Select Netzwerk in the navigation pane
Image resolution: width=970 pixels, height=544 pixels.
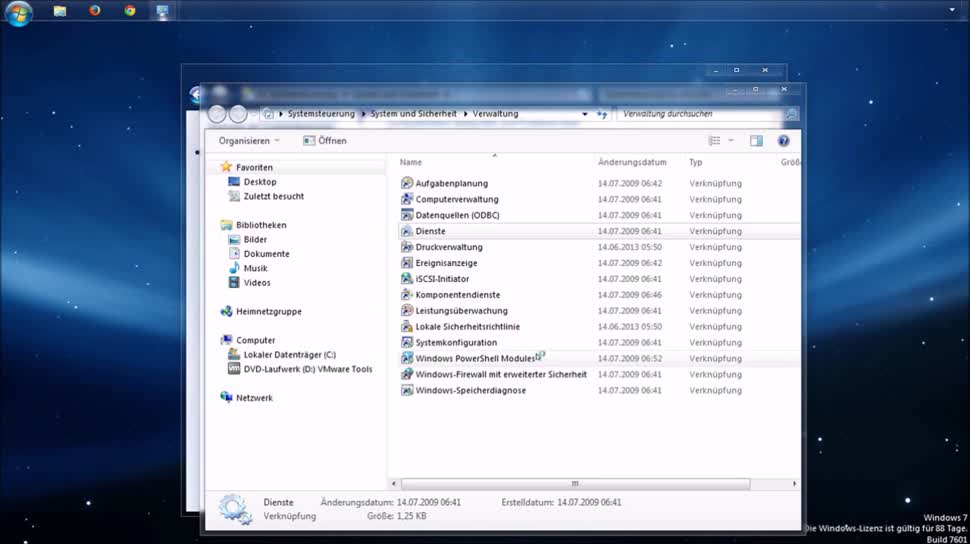pyautogui.click(x=254, y=398)
